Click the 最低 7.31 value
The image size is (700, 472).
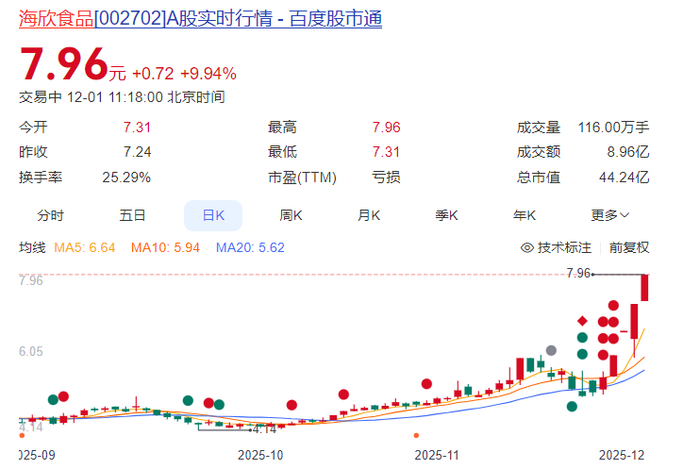click(386, 152)
